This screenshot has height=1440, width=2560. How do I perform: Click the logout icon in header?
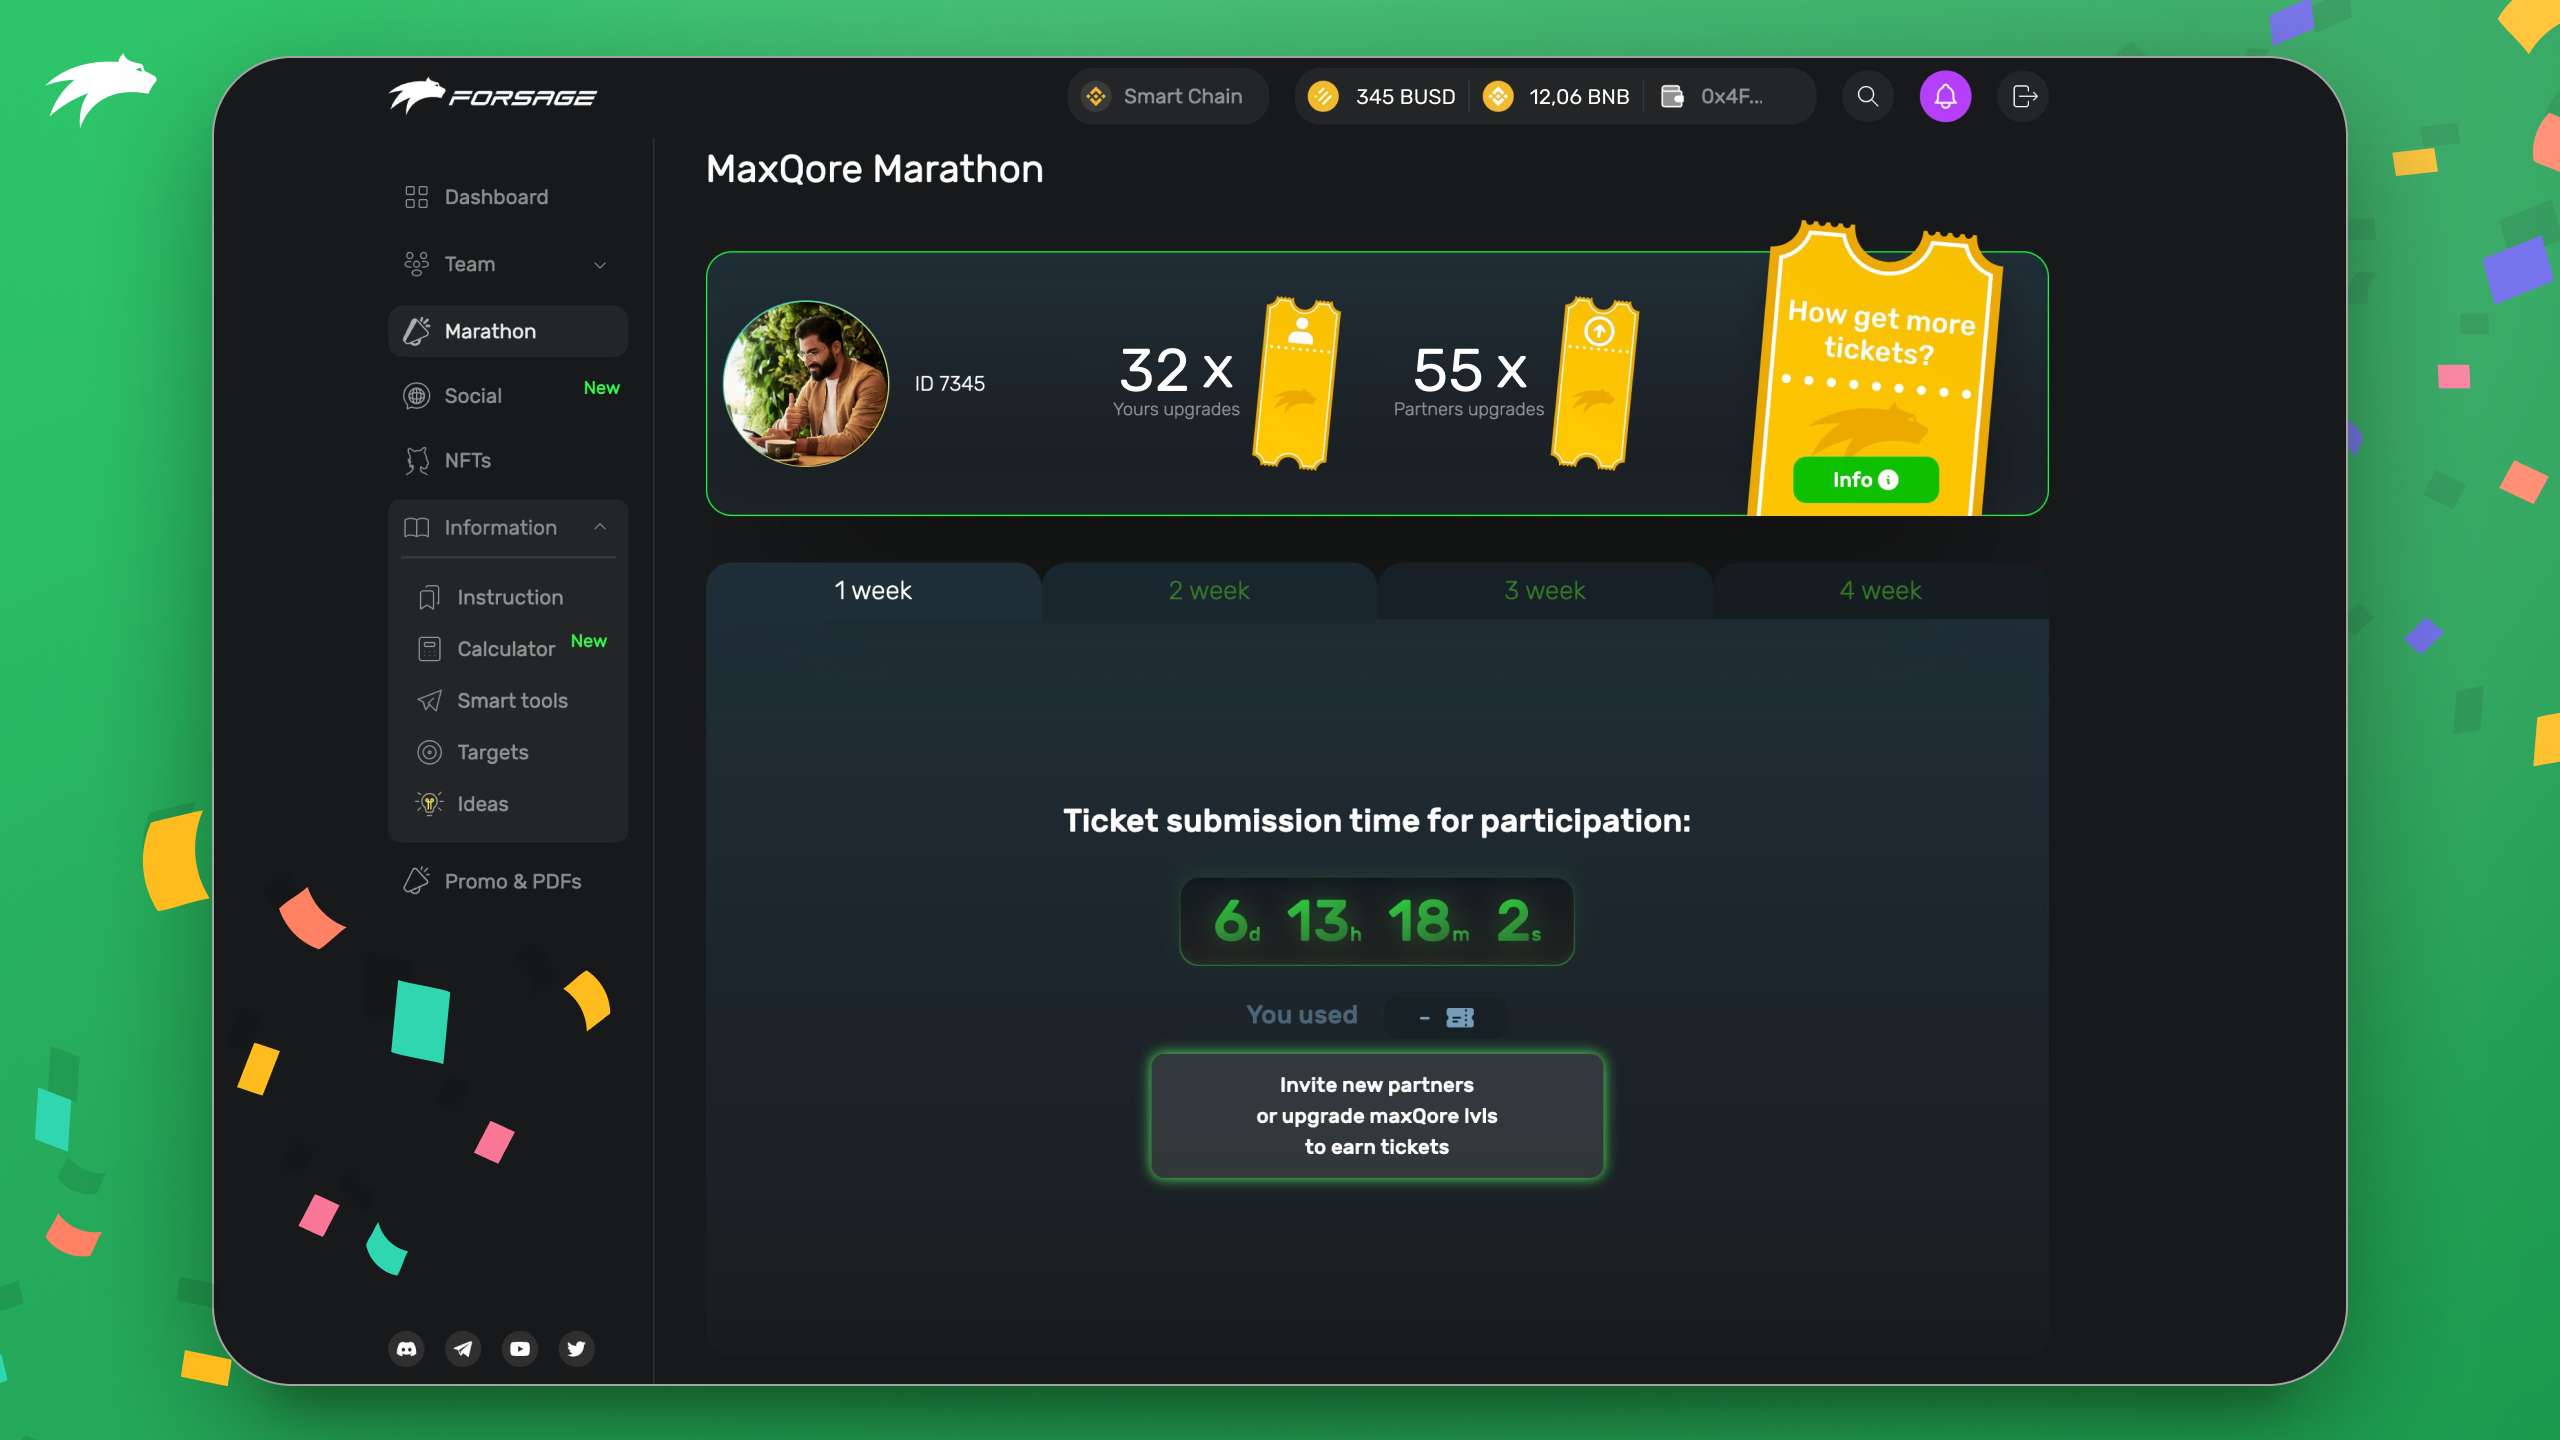pos(2023,96)
